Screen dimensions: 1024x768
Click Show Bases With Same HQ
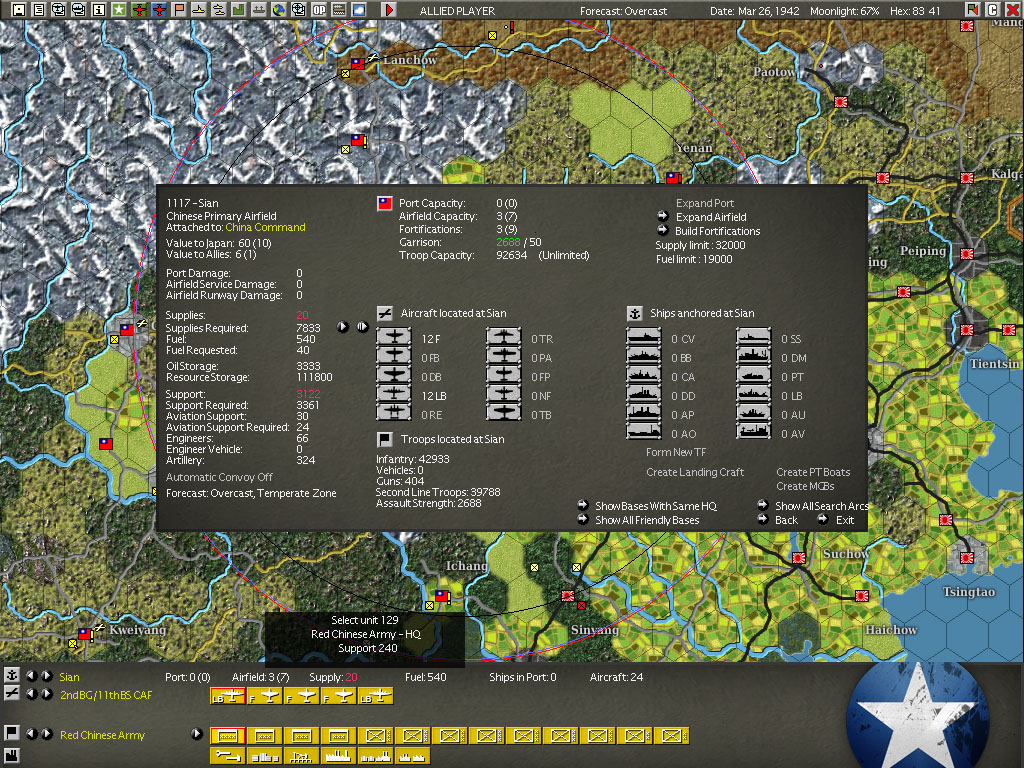click(x=656, y=506)
